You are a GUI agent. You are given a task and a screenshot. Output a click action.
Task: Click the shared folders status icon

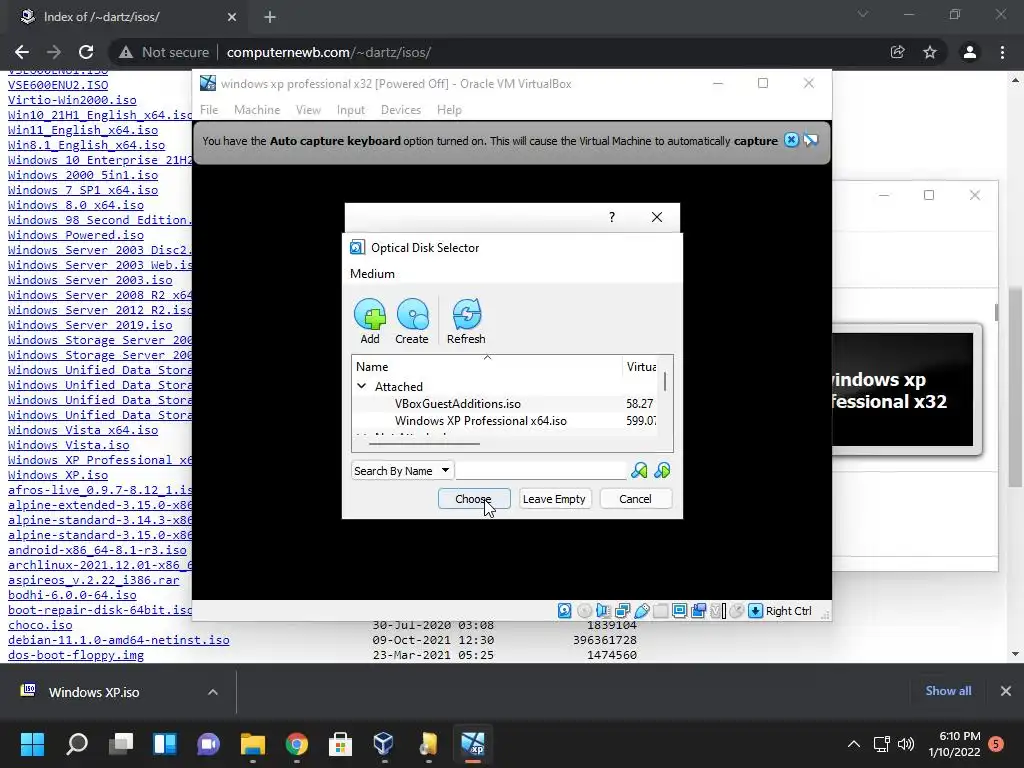660,611
